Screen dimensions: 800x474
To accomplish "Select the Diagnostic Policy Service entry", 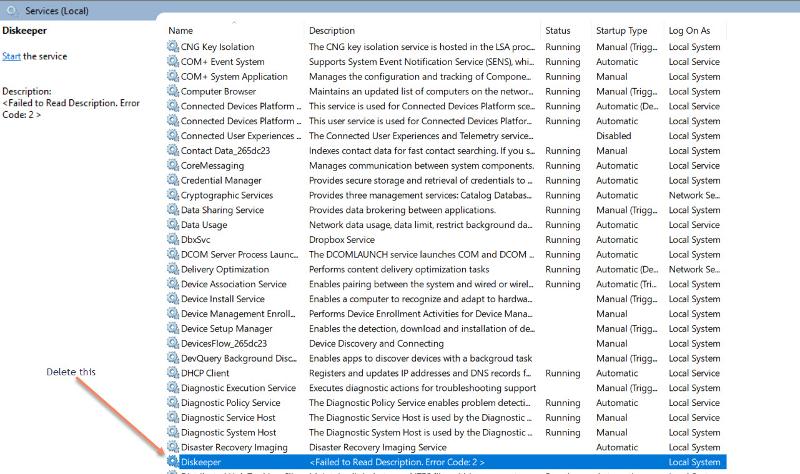I will 230,403.
